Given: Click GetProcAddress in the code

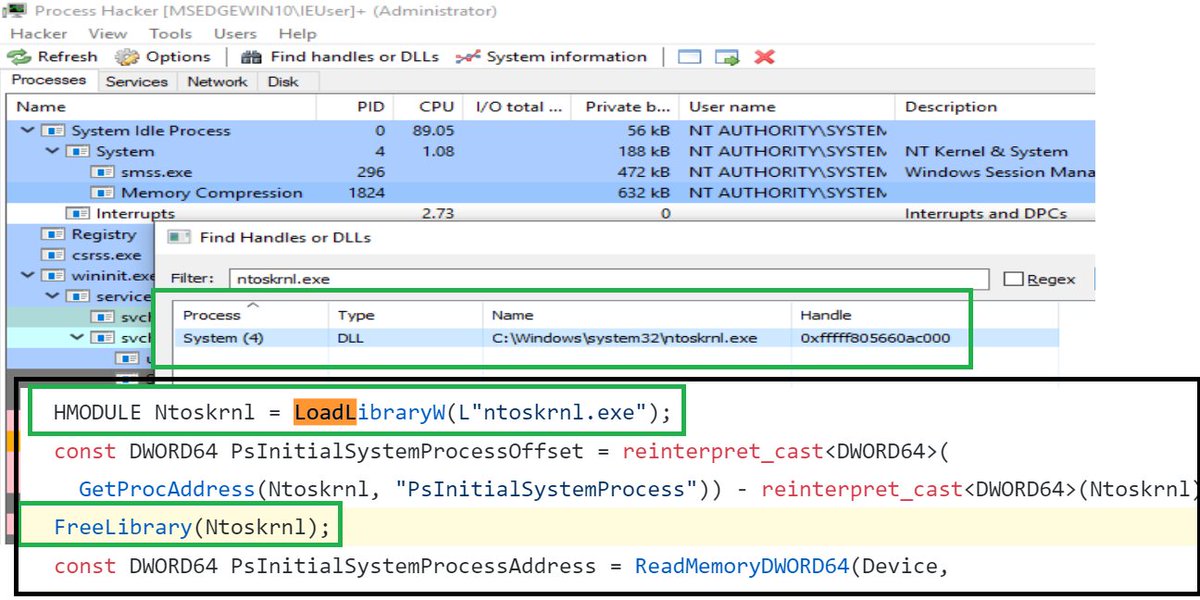Looking at the screenshot, I should pos(166,489).
